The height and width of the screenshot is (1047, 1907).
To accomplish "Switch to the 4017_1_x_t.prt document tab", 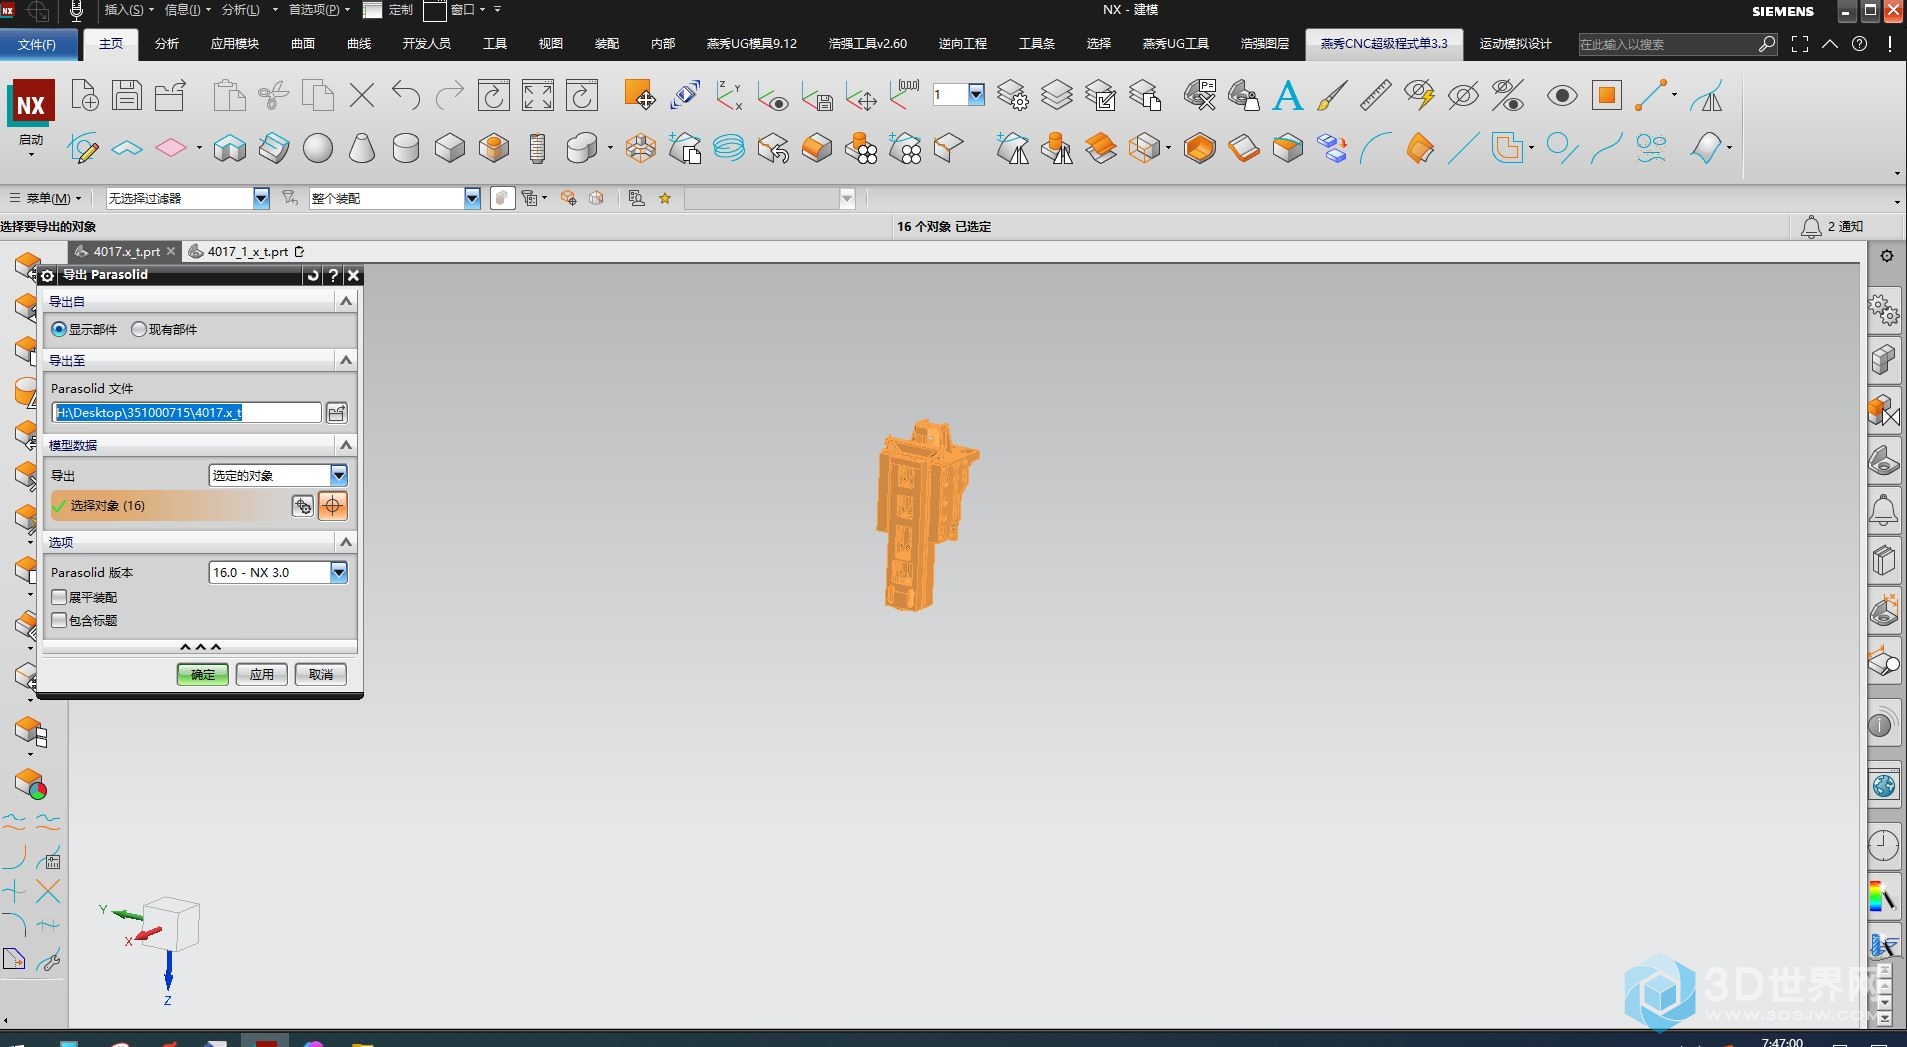I will (x=246, y=252).
